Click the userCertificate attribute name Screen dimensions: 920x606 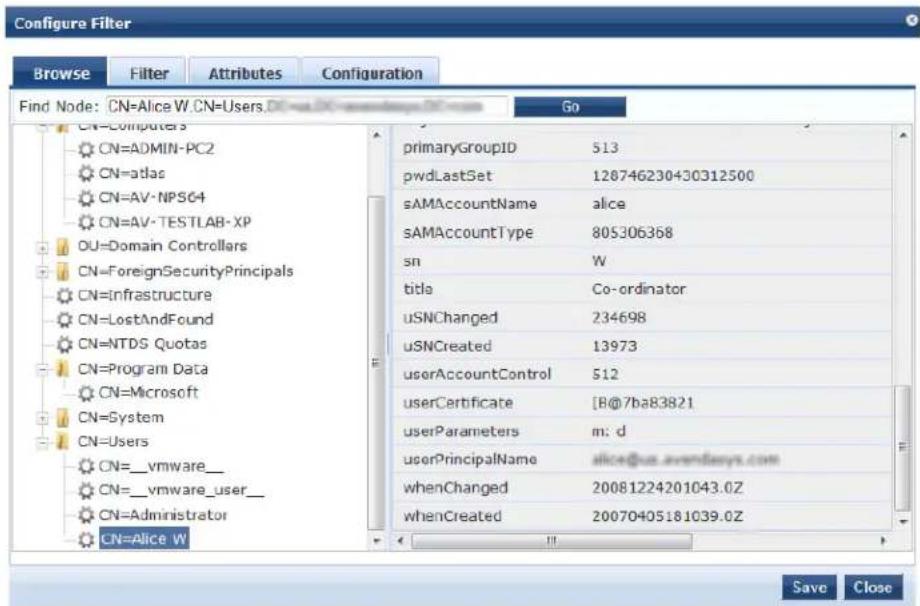[458, 403]
